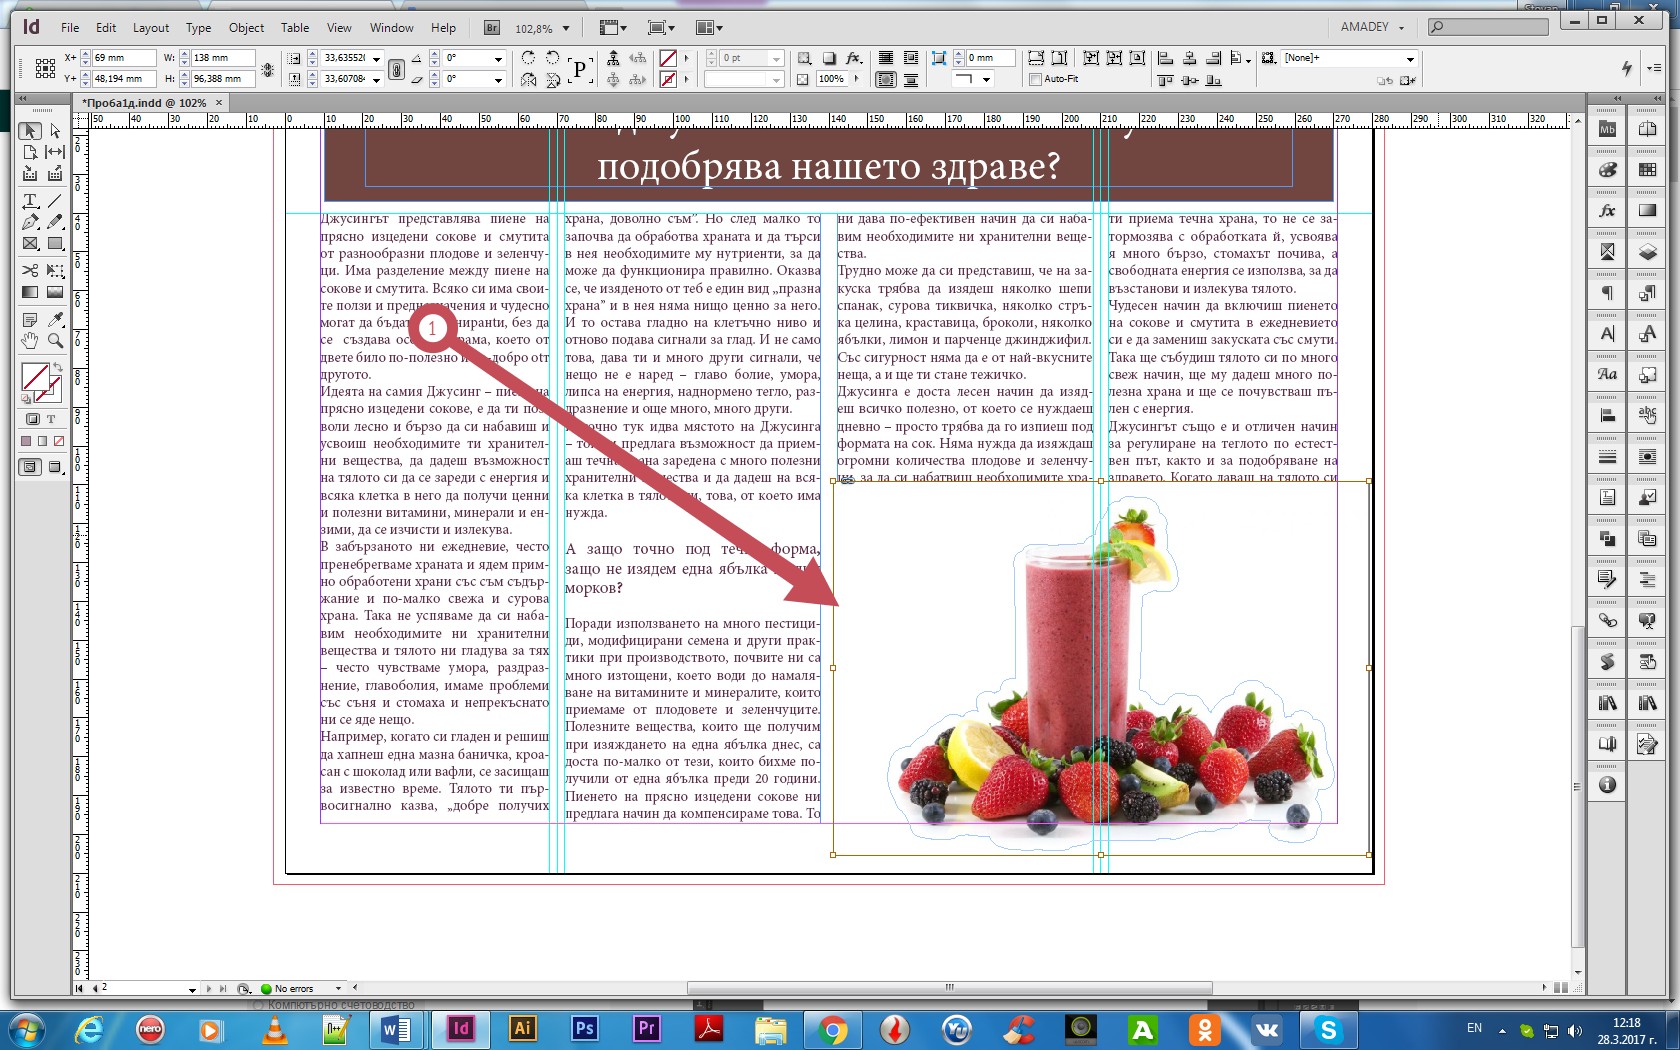This screenshot has width=1680, height=1050.
Task: Toggle formatting affects text button
Action: coord(51,419)
